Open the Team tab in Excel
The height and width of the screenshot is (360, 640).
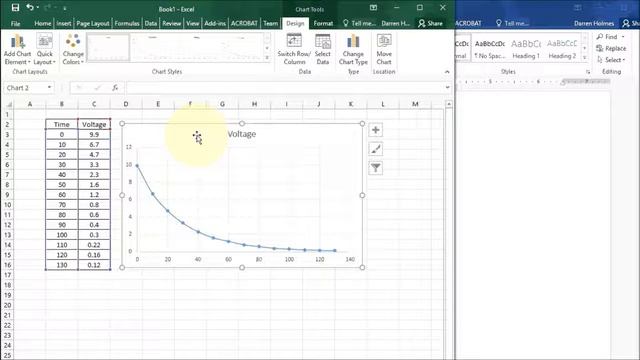coord(270,23)
